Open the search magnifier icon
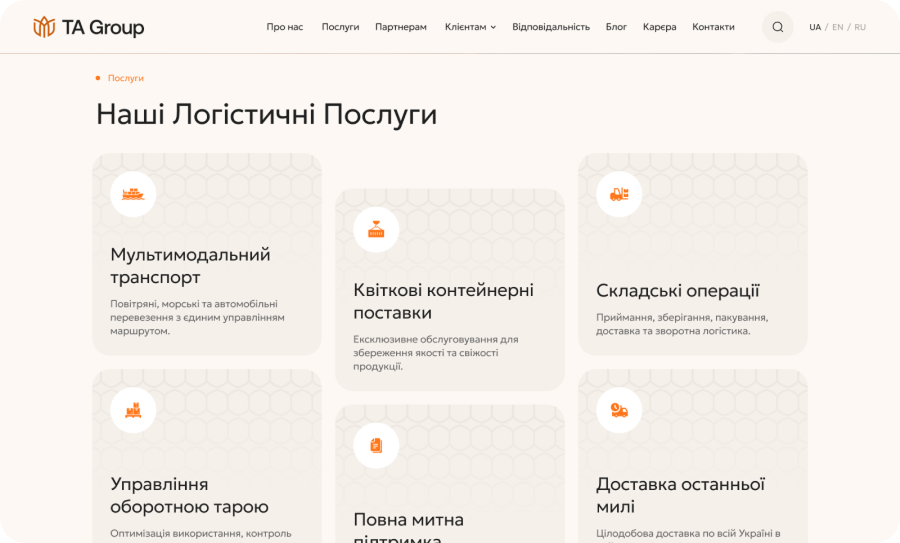This screenshot has width=900, height=543. coord(778,27)
